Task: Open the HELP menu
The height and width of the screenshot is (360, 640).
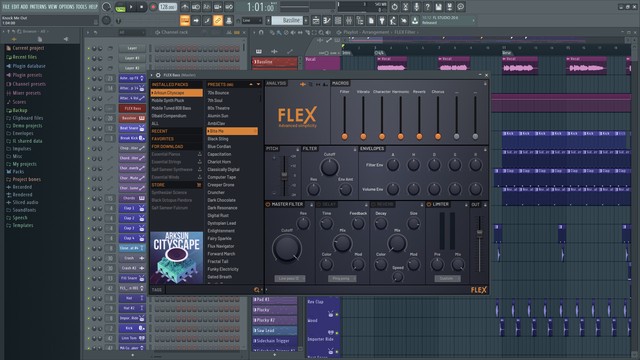Action: 93,7
